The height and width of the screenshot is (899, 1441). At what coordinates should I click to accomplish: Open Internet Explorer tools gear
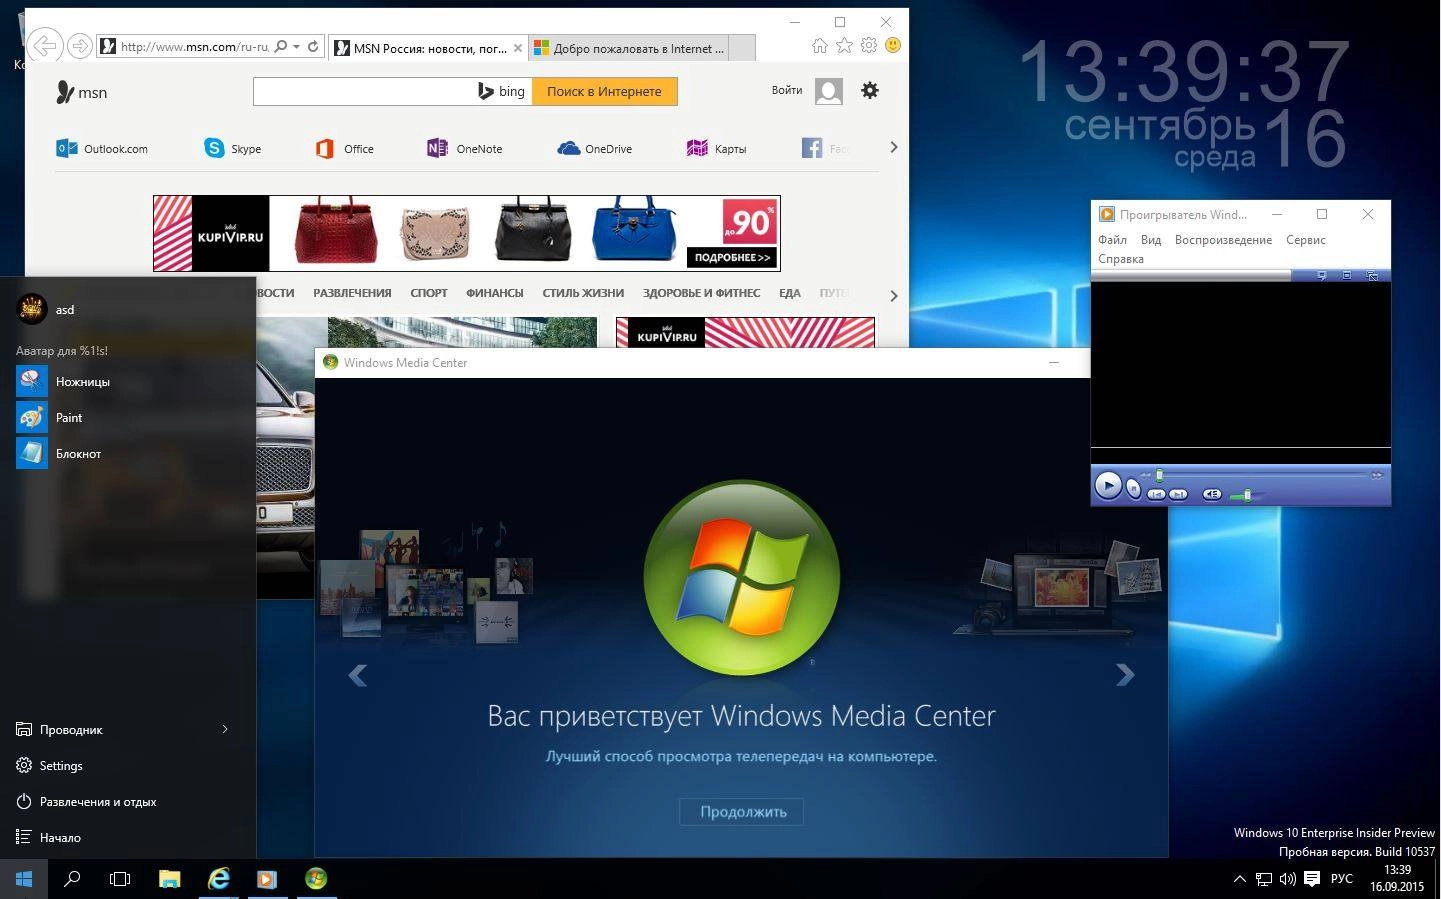point(868,46)
